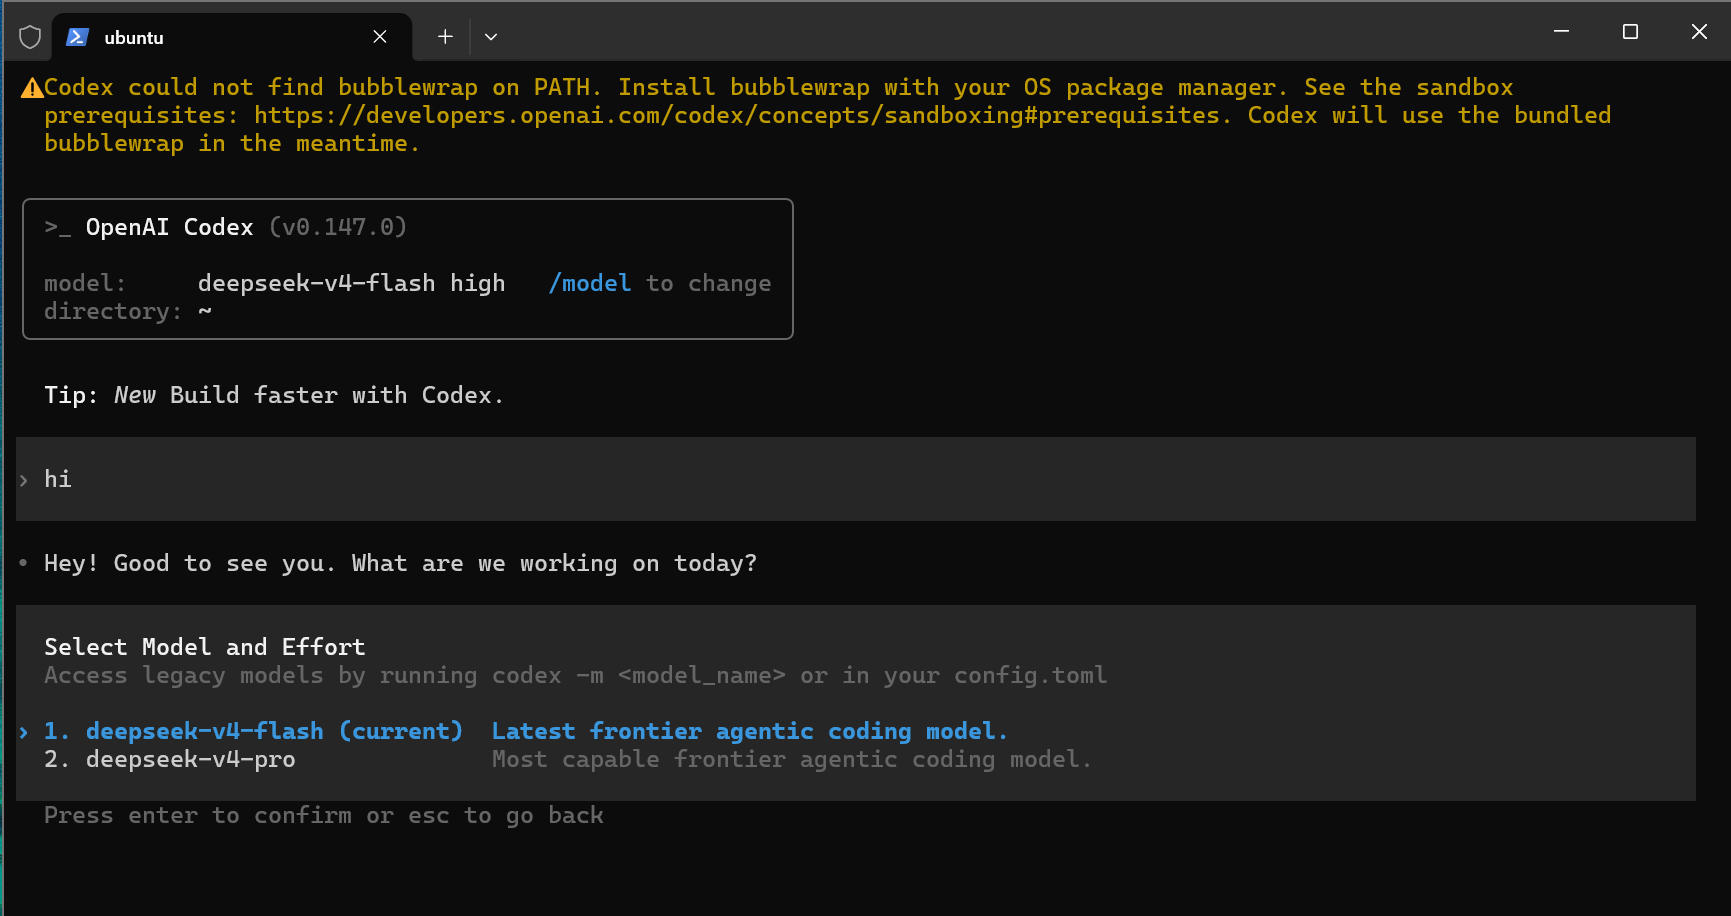Click the 'Tip: New Build faster with Codex.' line
This screenshot has height=916, width=1731.
coord(274,395)
